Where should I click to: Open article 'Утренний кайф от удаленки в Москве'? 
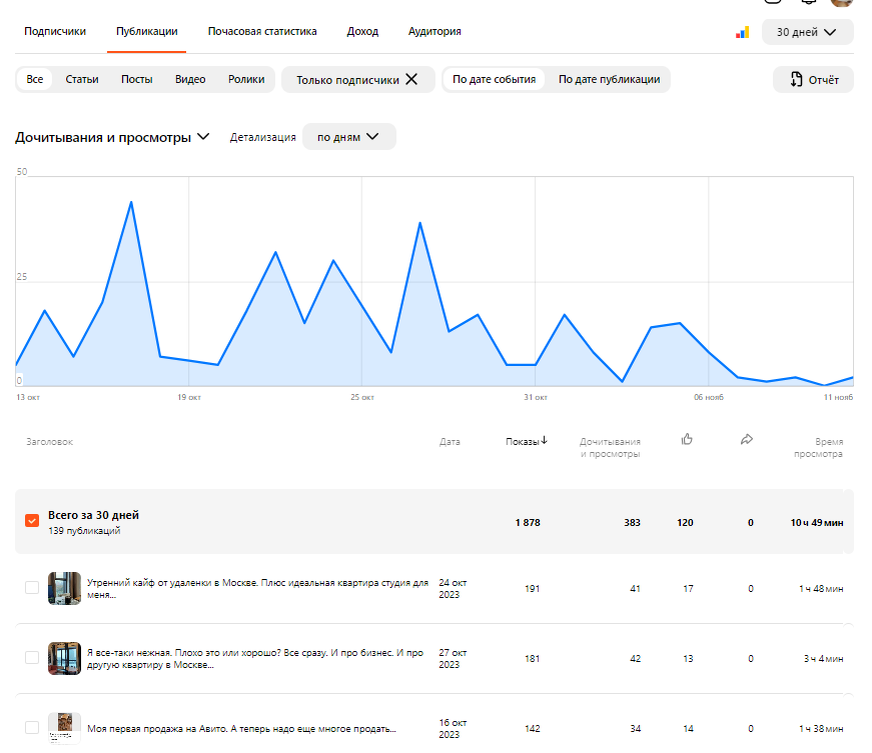click(x=257, y=588)
